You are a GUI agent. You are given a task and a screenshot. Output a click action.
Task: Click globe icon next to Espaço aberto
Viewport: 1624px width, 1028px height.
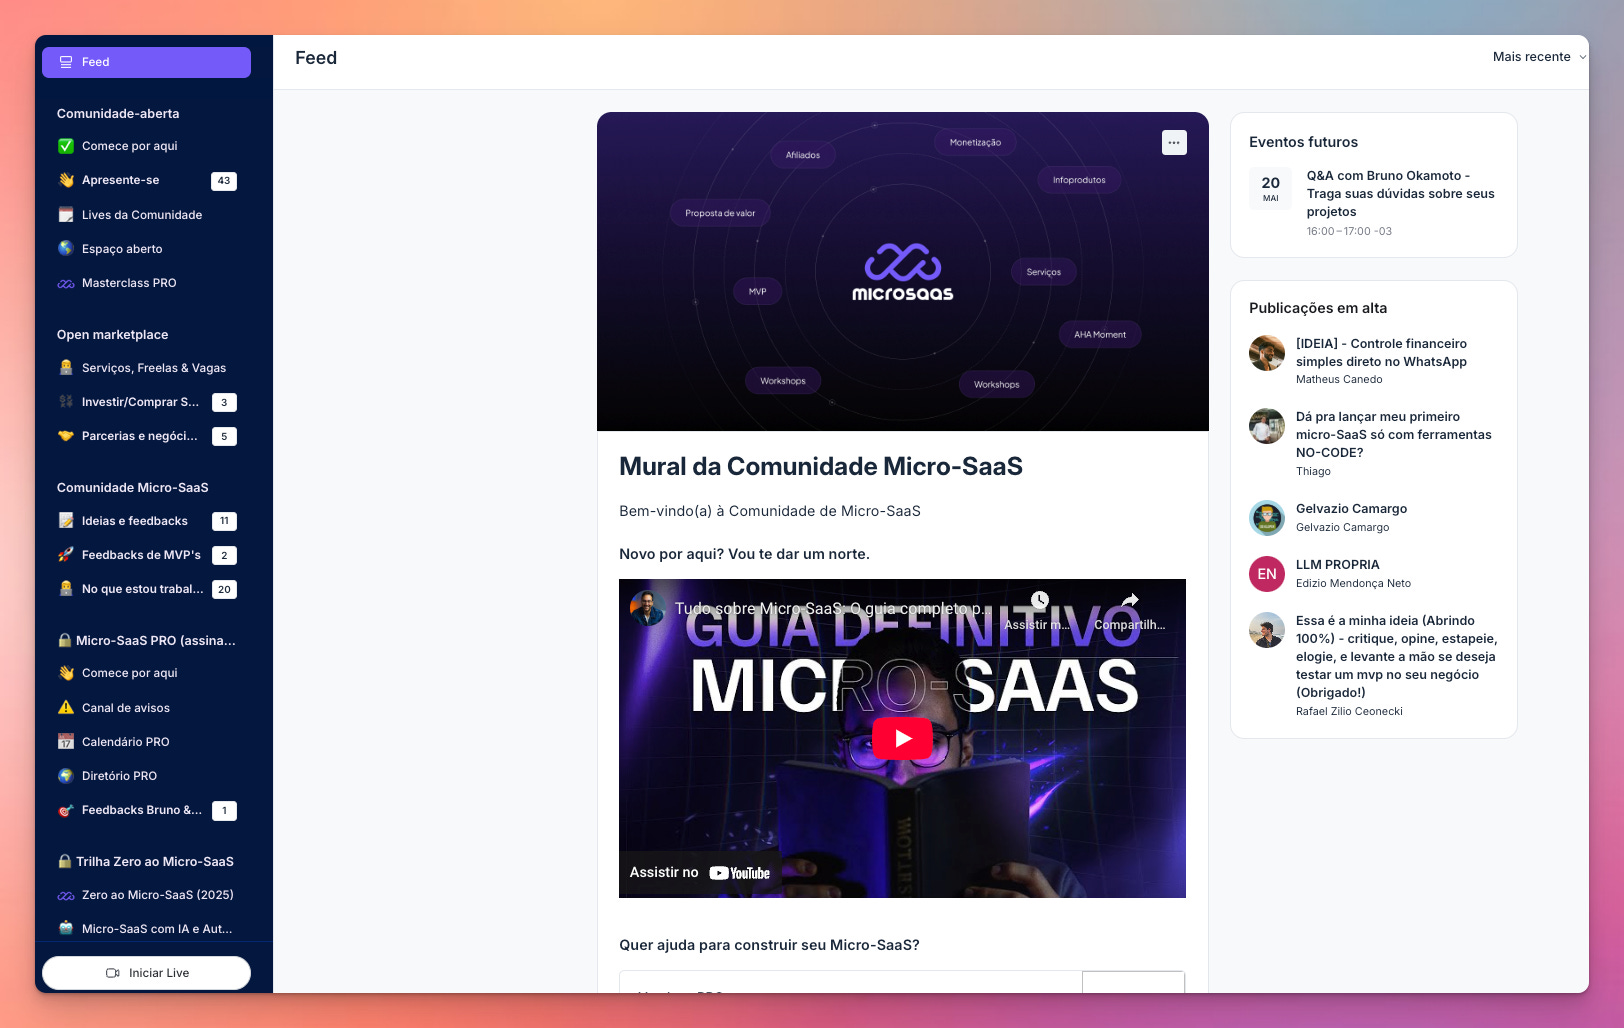point(66,249)
